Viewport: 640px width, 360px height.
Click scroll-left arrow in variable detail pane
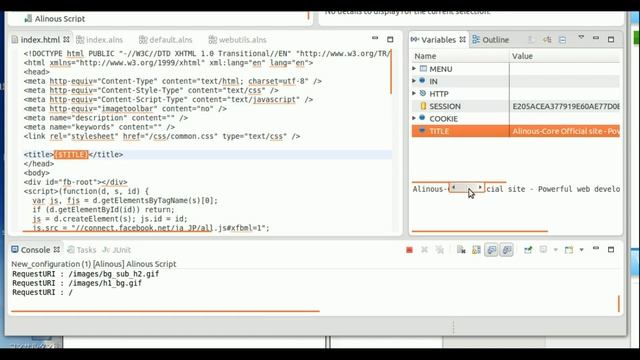tap(453, 187)
